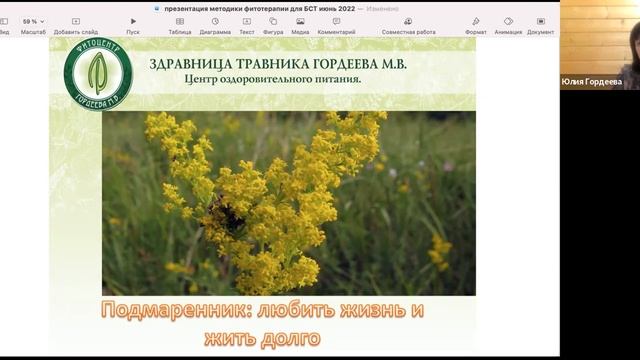Open the Вид view options icon

4,21
